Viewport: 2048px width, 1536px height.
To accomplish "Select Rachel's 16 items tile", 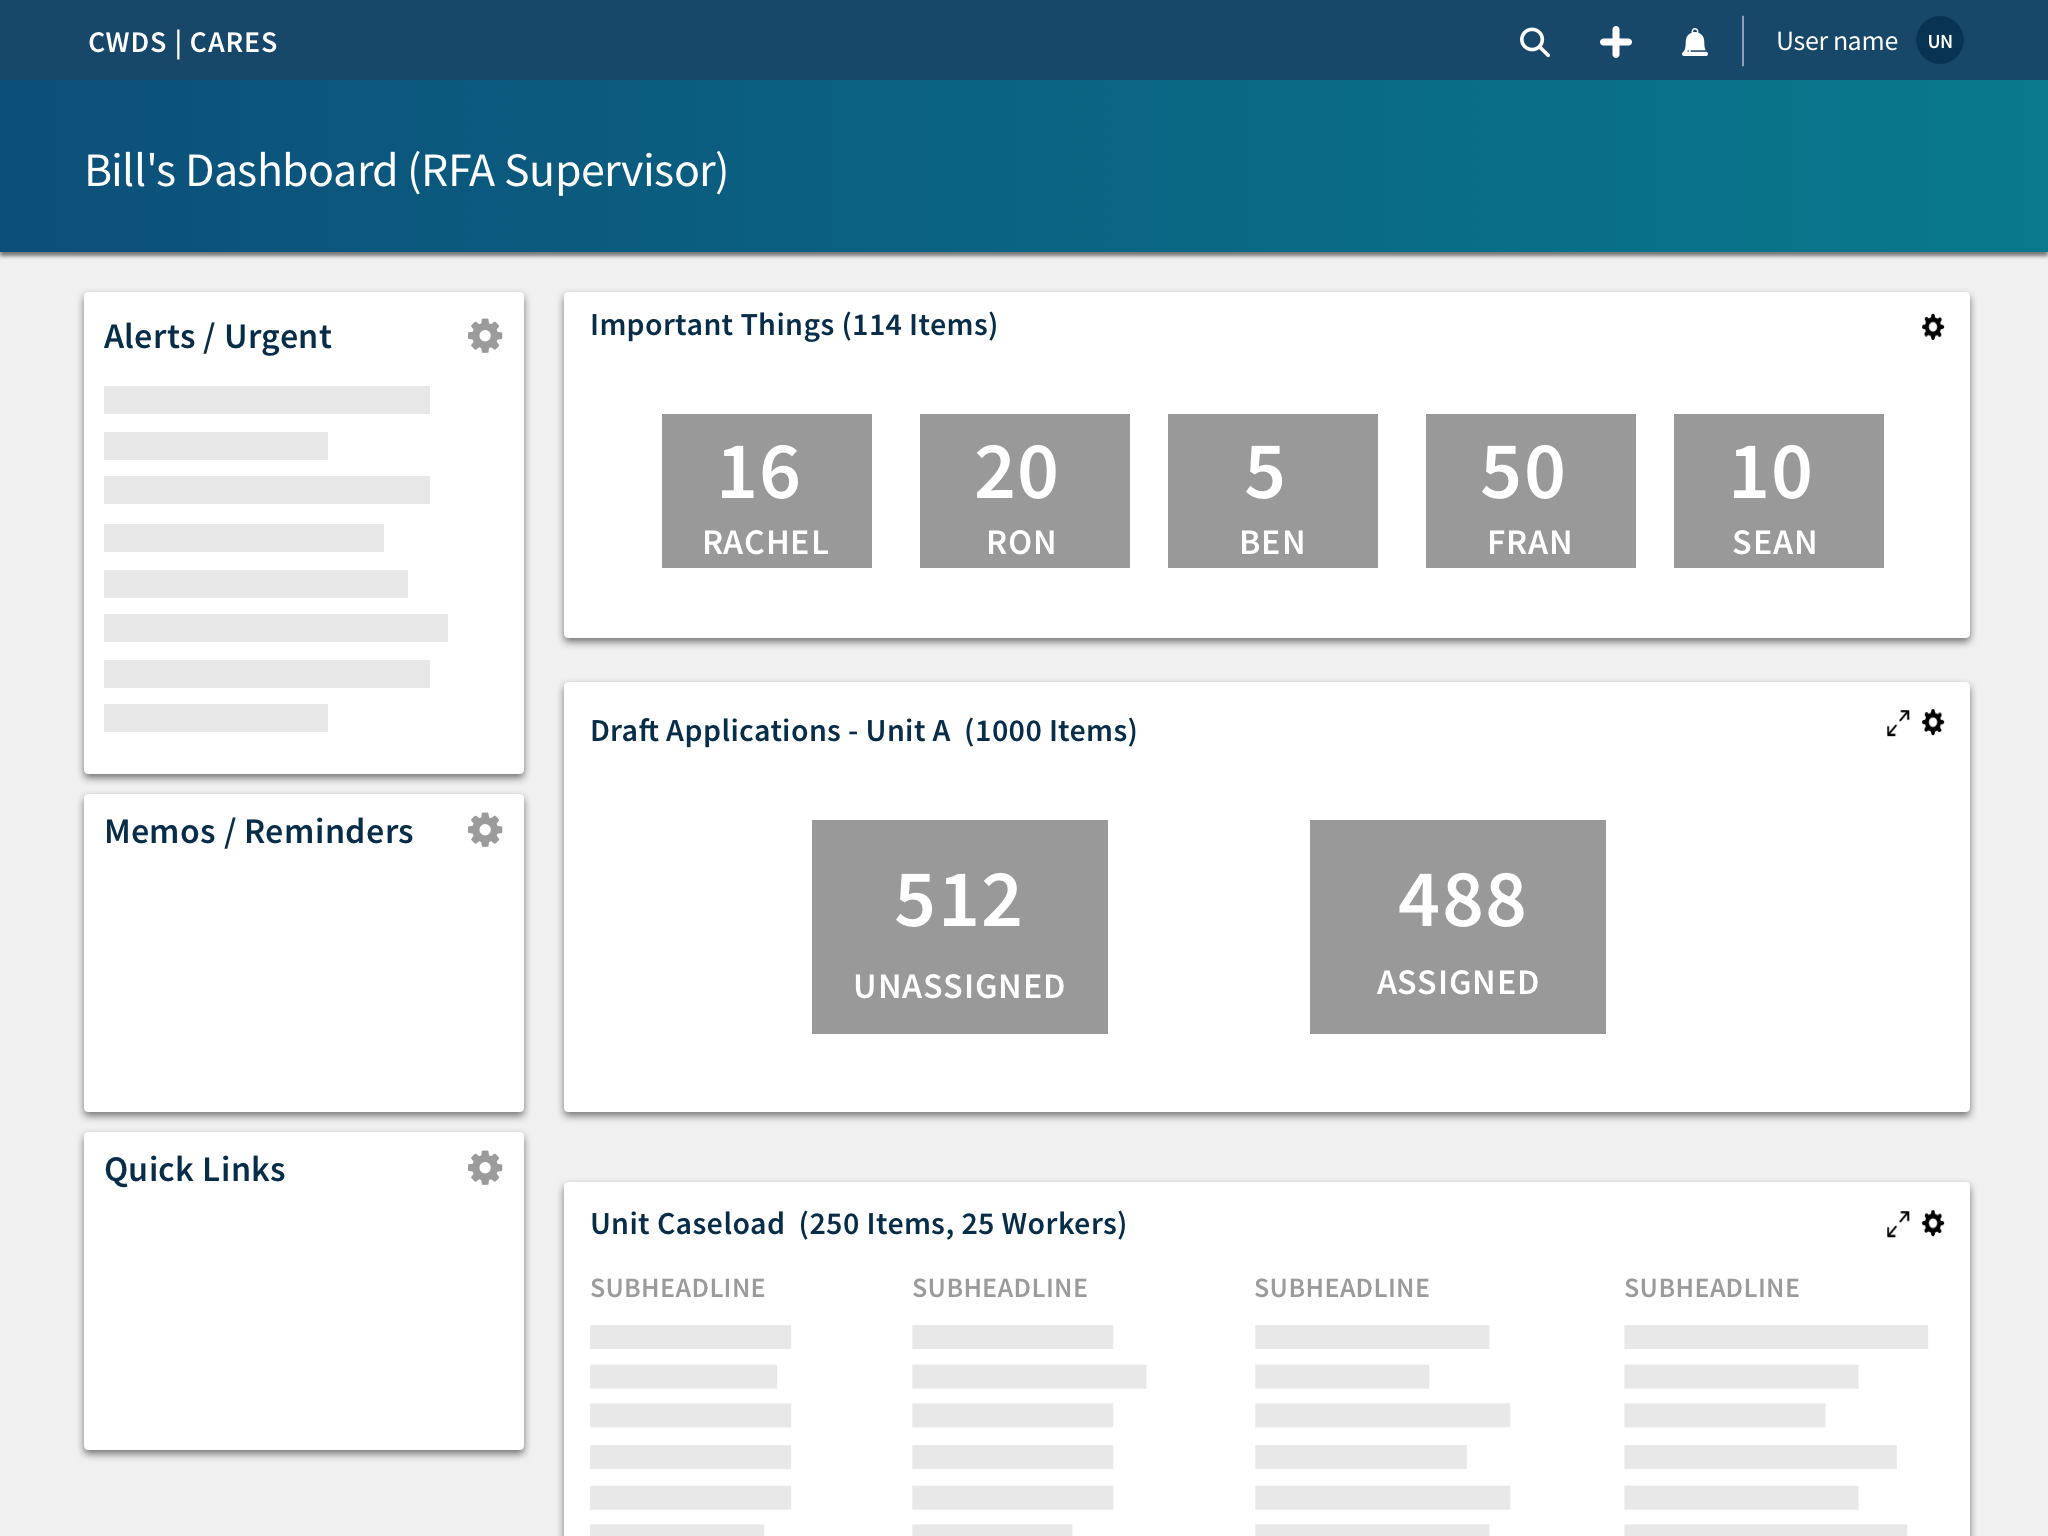I will click(766, 491).
